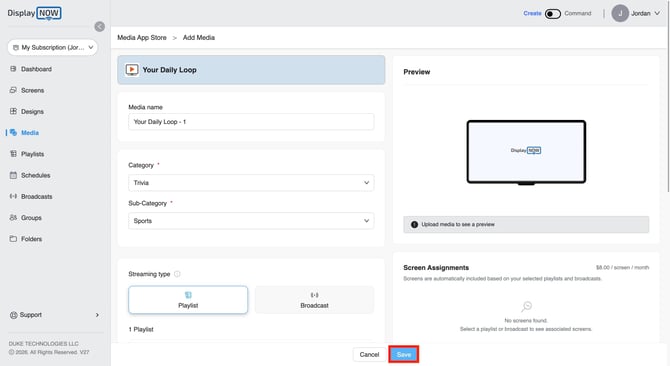Click the Support icon in the sidebar
Screen dimensions: 670x366
13,315
